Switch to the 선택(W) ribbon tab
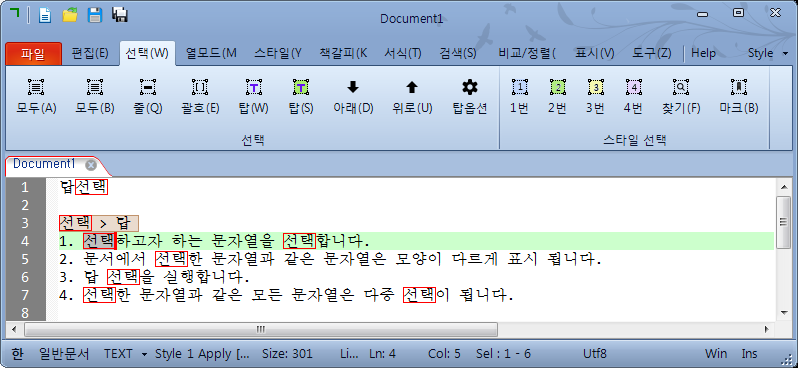Image resolution: width=798 pixels, height=368 pixels. (147, 53)
